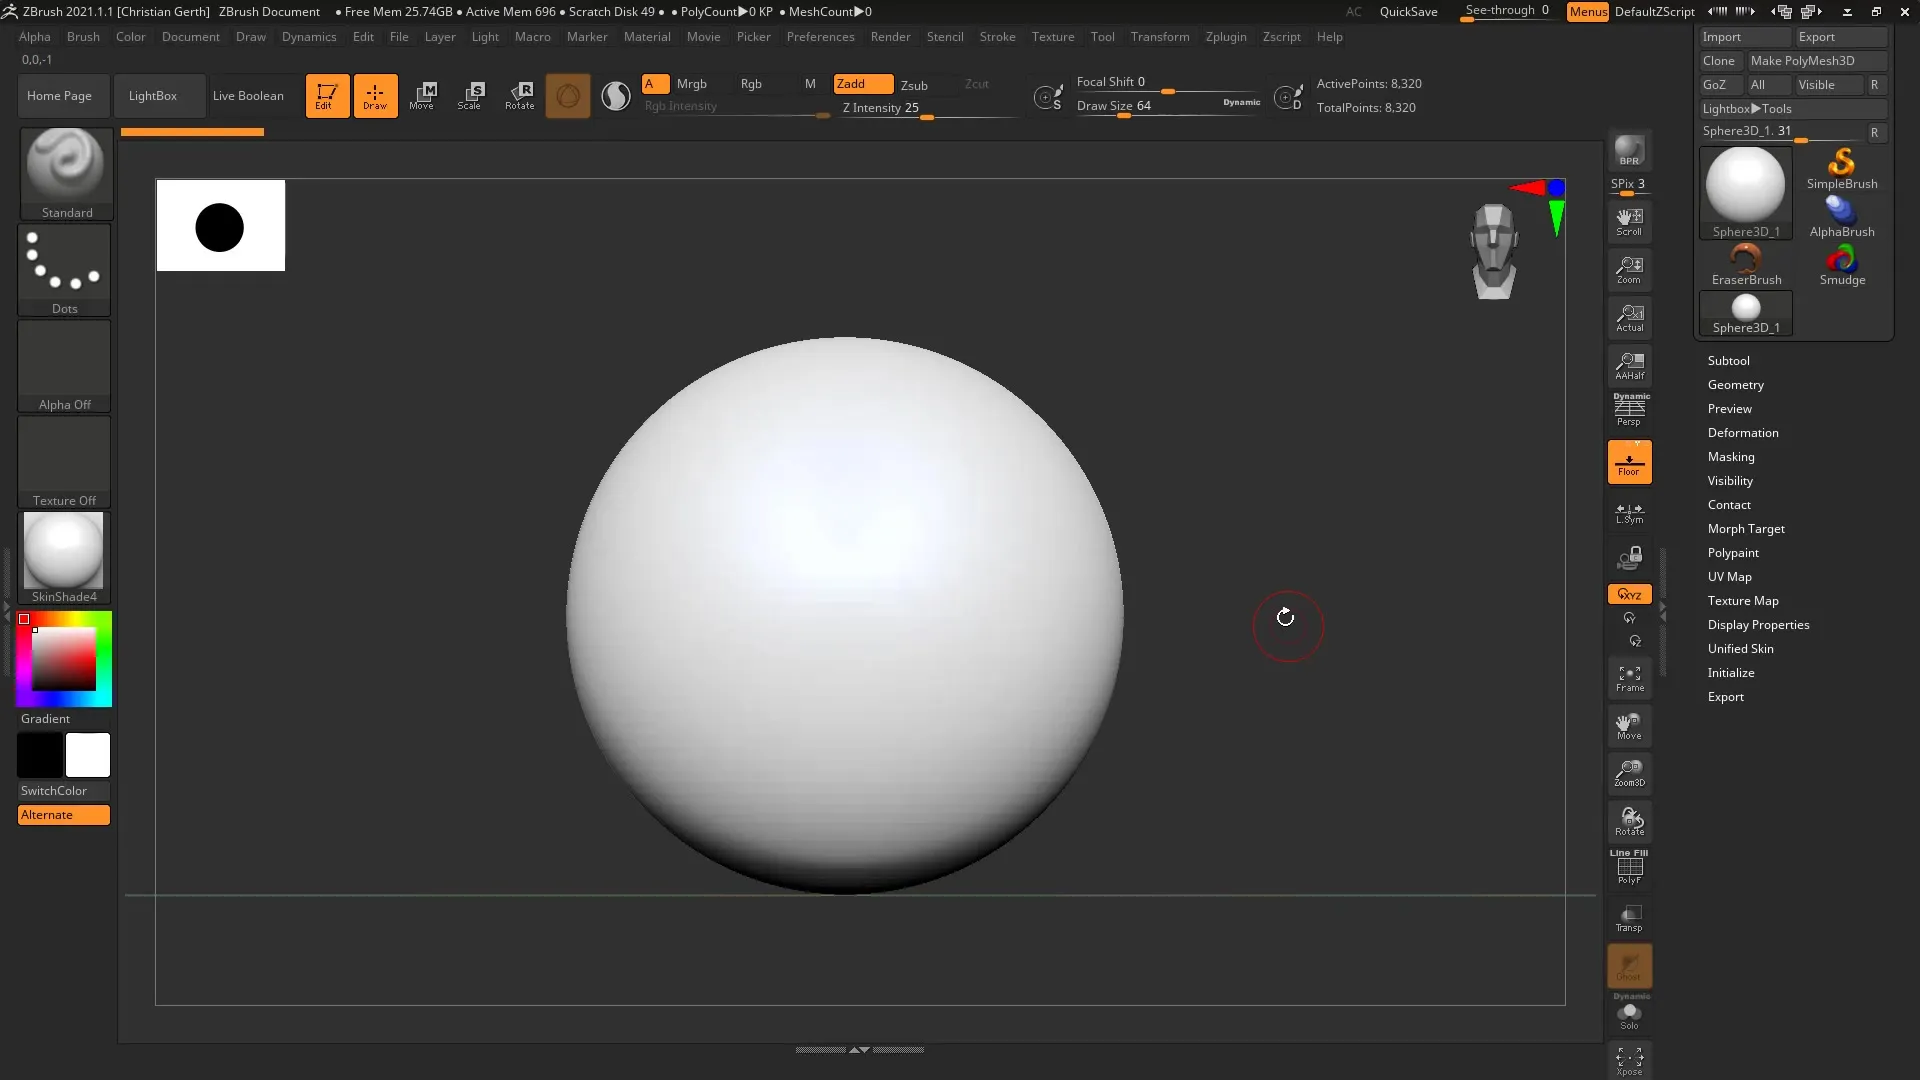
Task: Choose the AlphaBrush tool
Action: tap(1842, 217)
